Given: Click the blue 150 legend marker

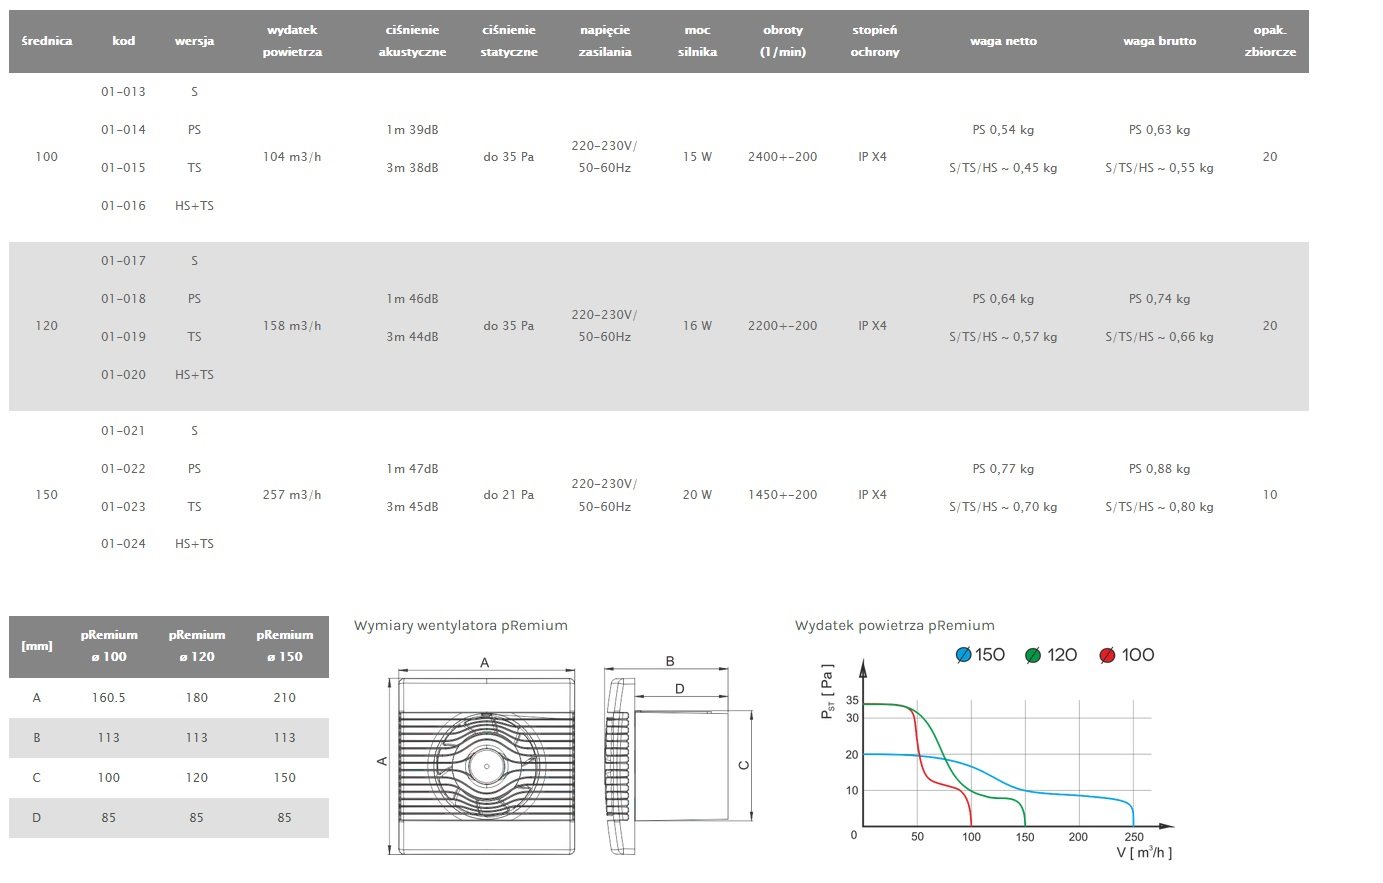Looking at the screenshot, I should [x=964, y=655].
